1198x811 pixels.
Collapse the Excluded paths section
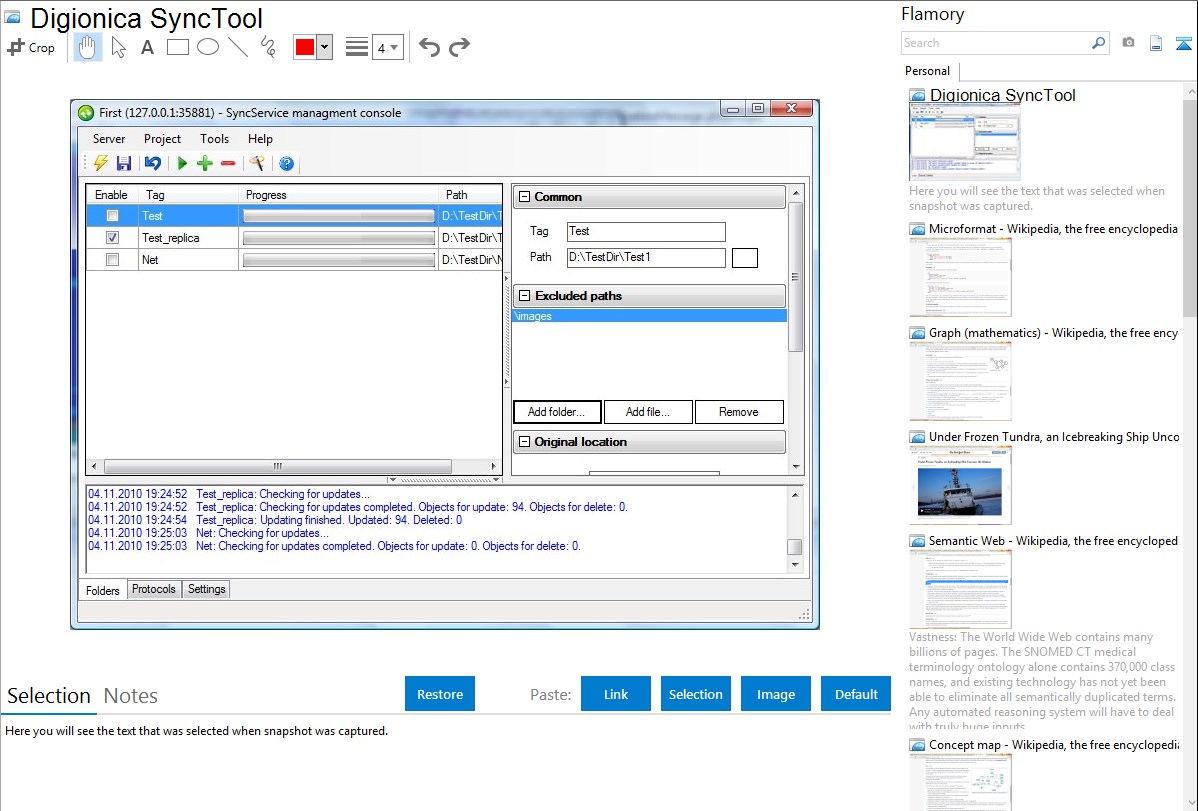point(524,295)
